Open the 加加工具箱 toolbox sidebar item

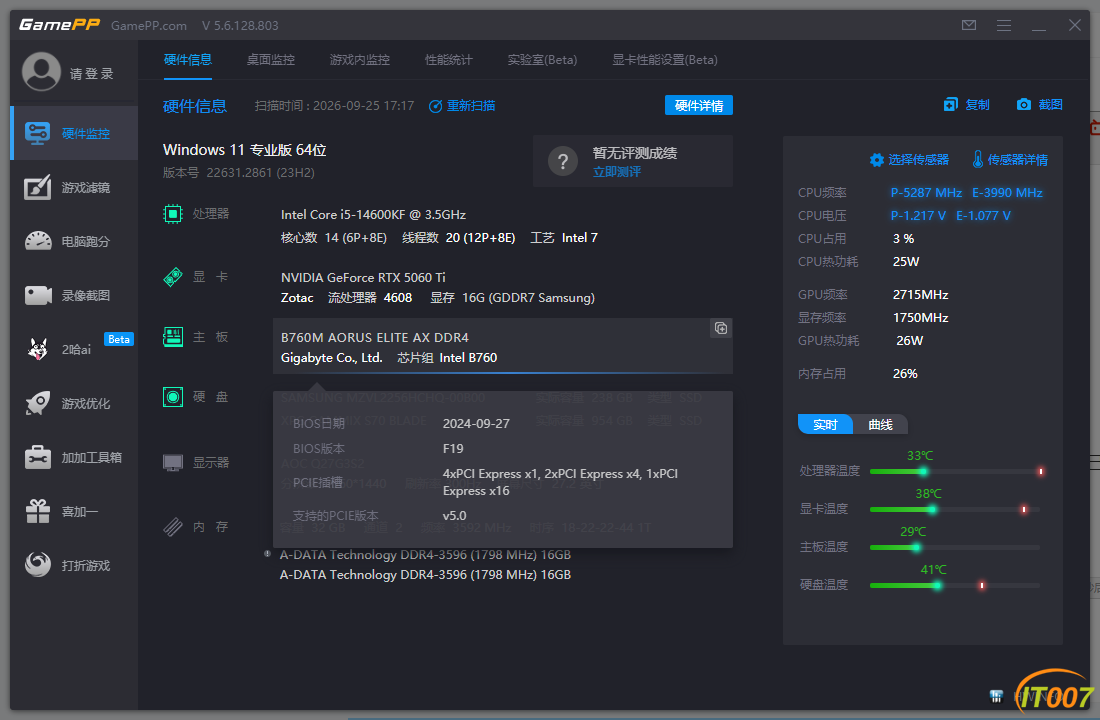[x=74, y=458]
